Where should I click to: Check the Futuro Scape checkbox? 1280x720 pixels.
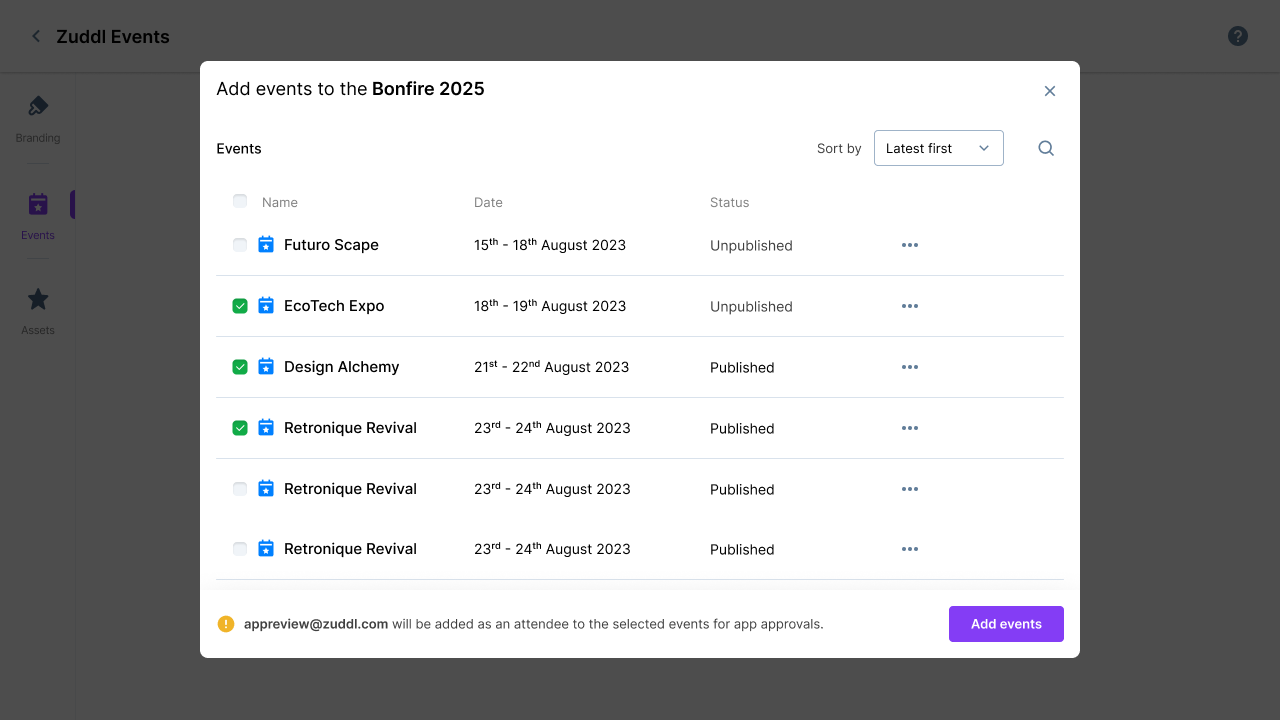[240, 245]
